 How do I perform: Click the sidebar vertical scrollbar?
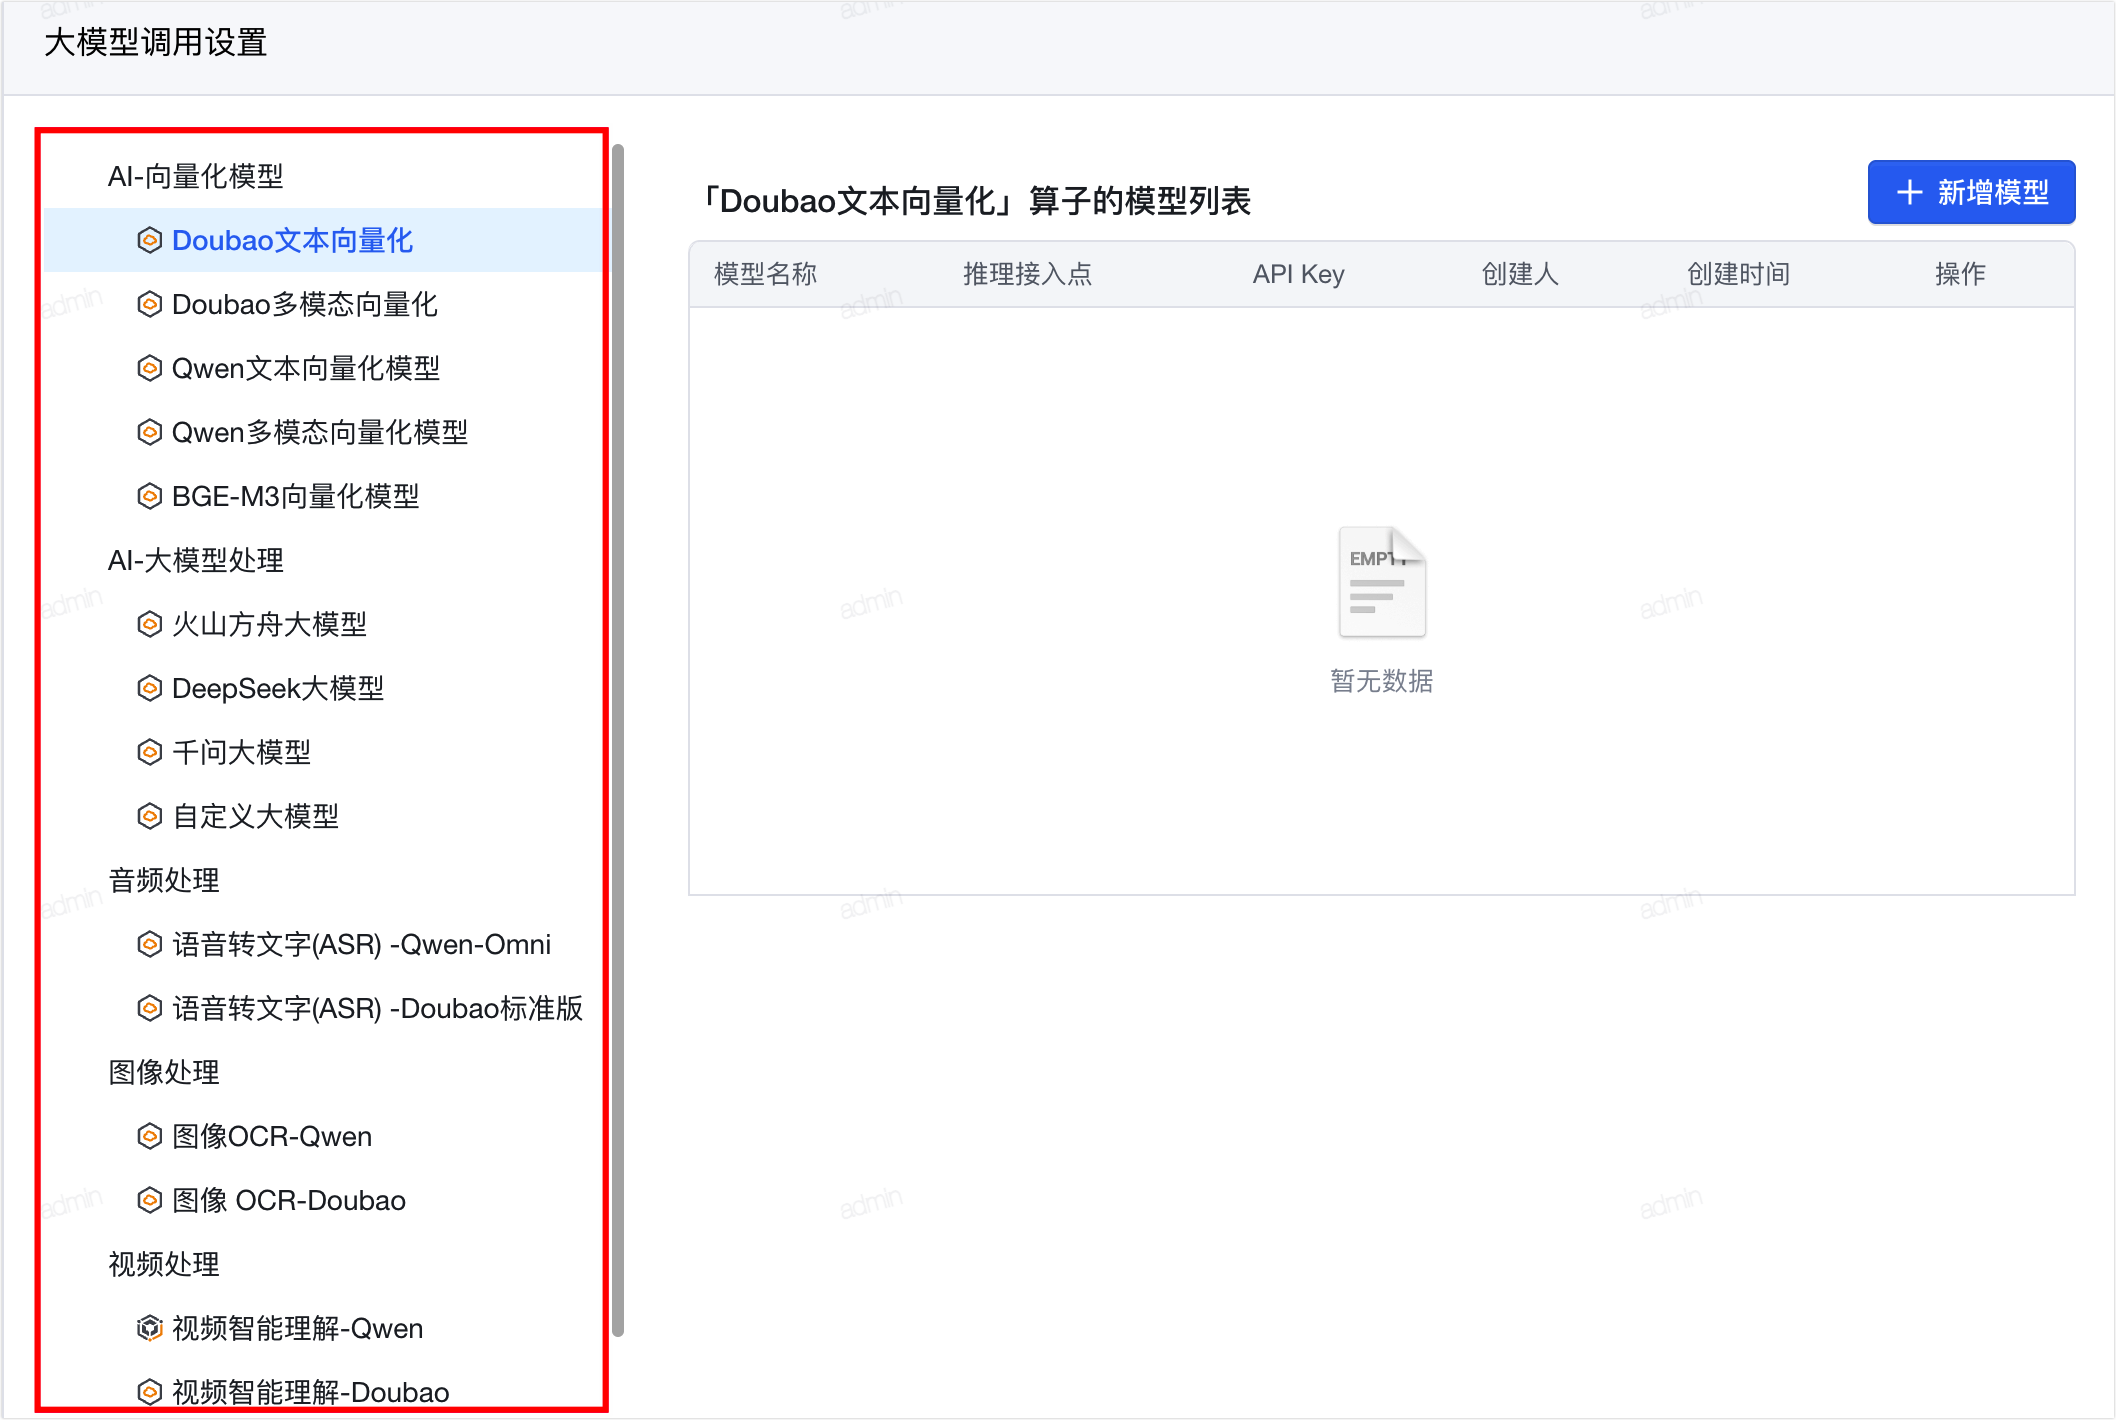(618, 740)
